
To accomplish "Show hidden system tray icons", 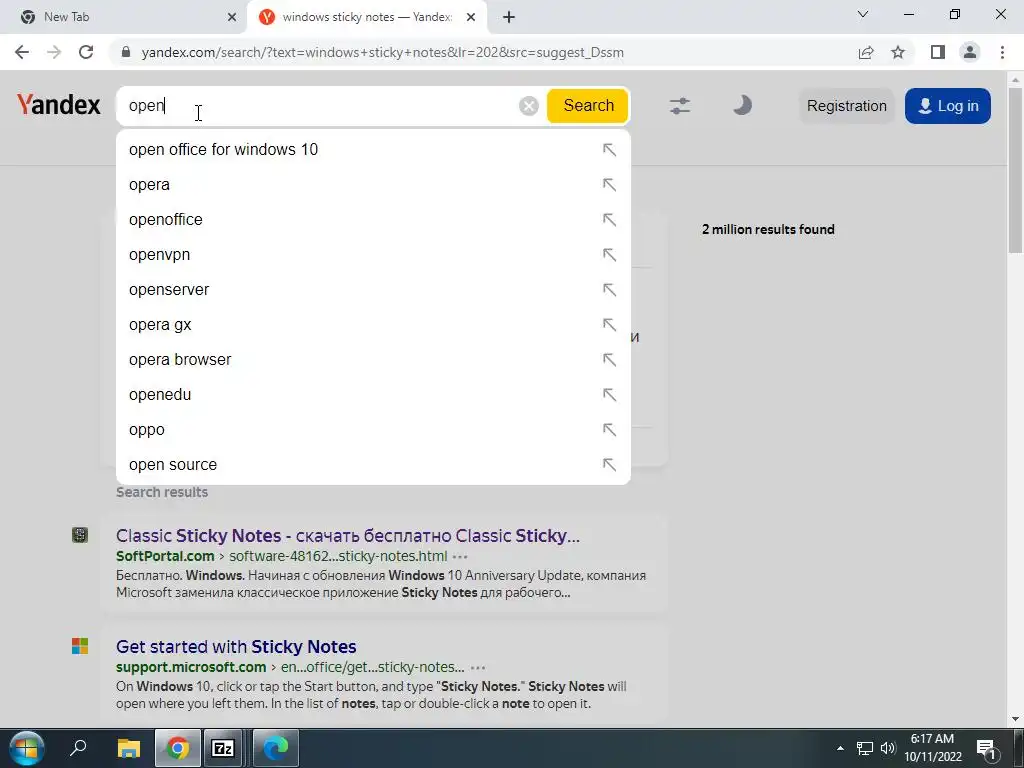I will 840,748.
